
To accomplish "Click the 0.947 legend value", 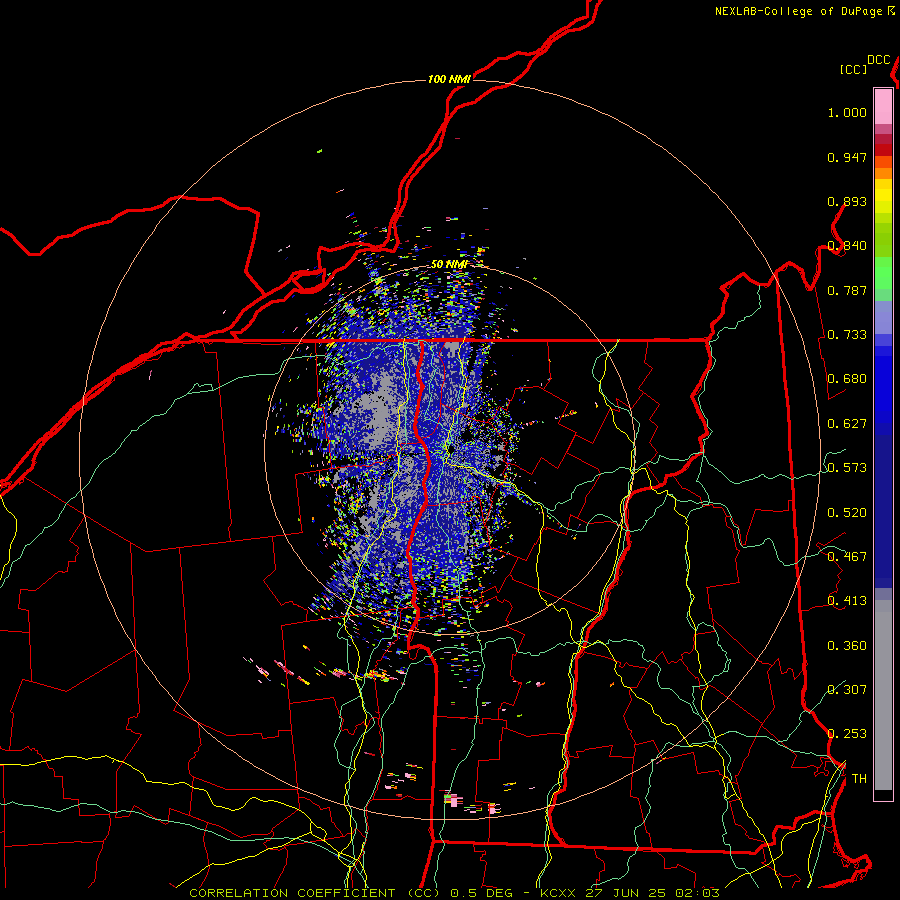I will pos(847,157).
